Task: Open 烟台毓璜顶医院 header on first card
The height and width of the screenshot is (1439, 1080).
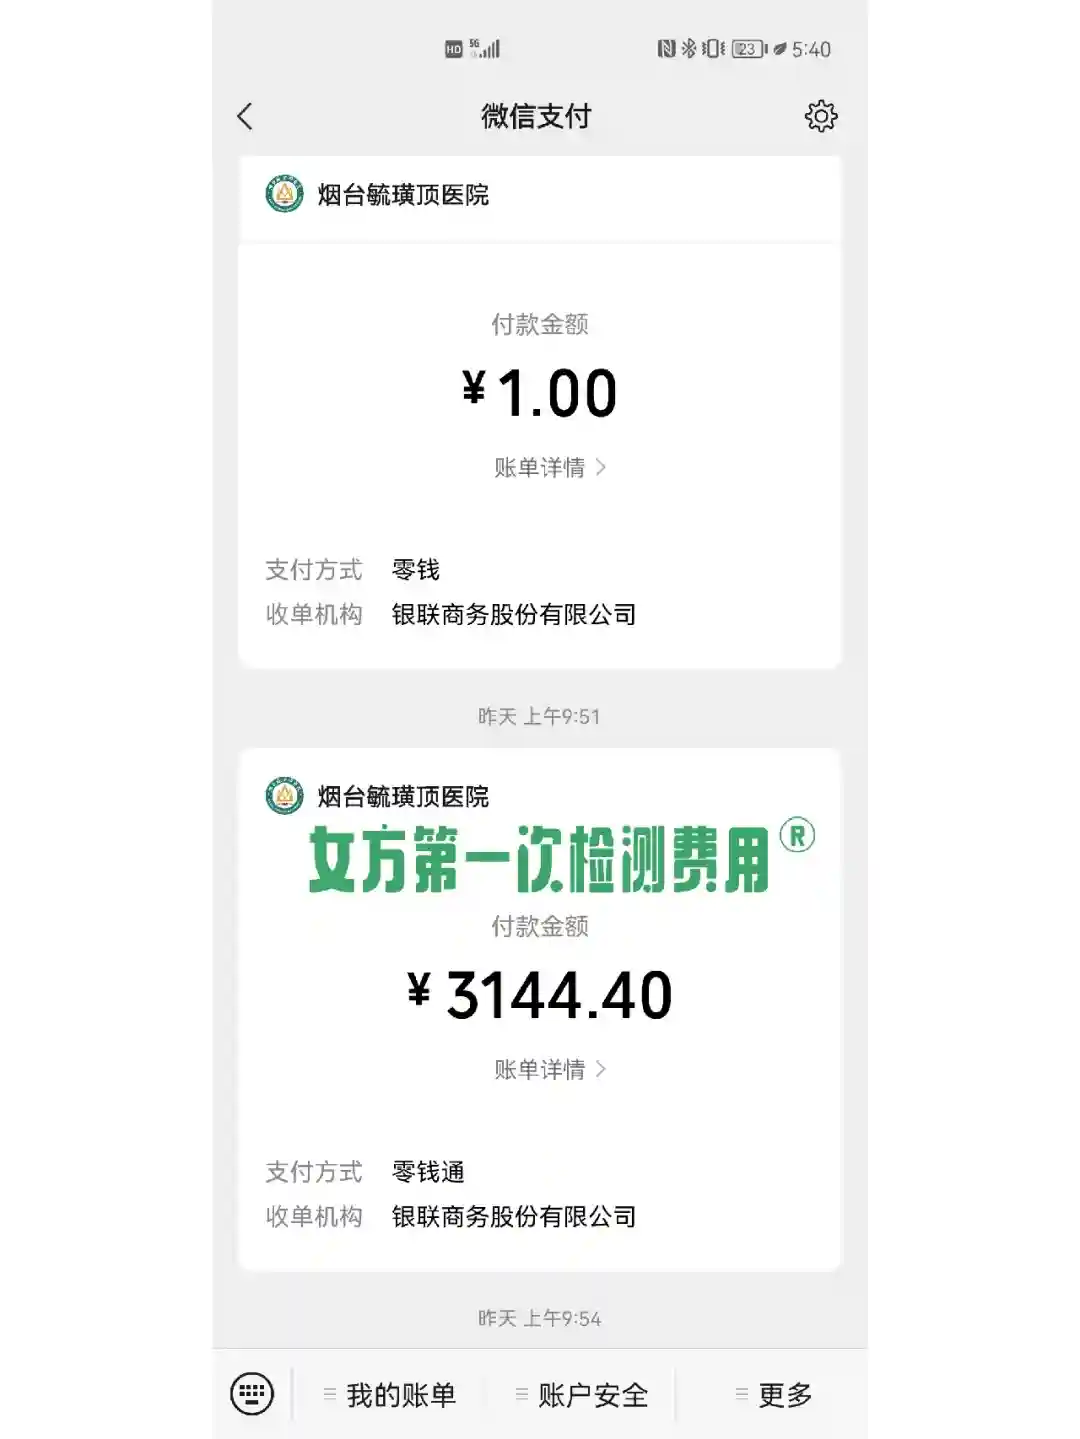Action: coord(403,195)
